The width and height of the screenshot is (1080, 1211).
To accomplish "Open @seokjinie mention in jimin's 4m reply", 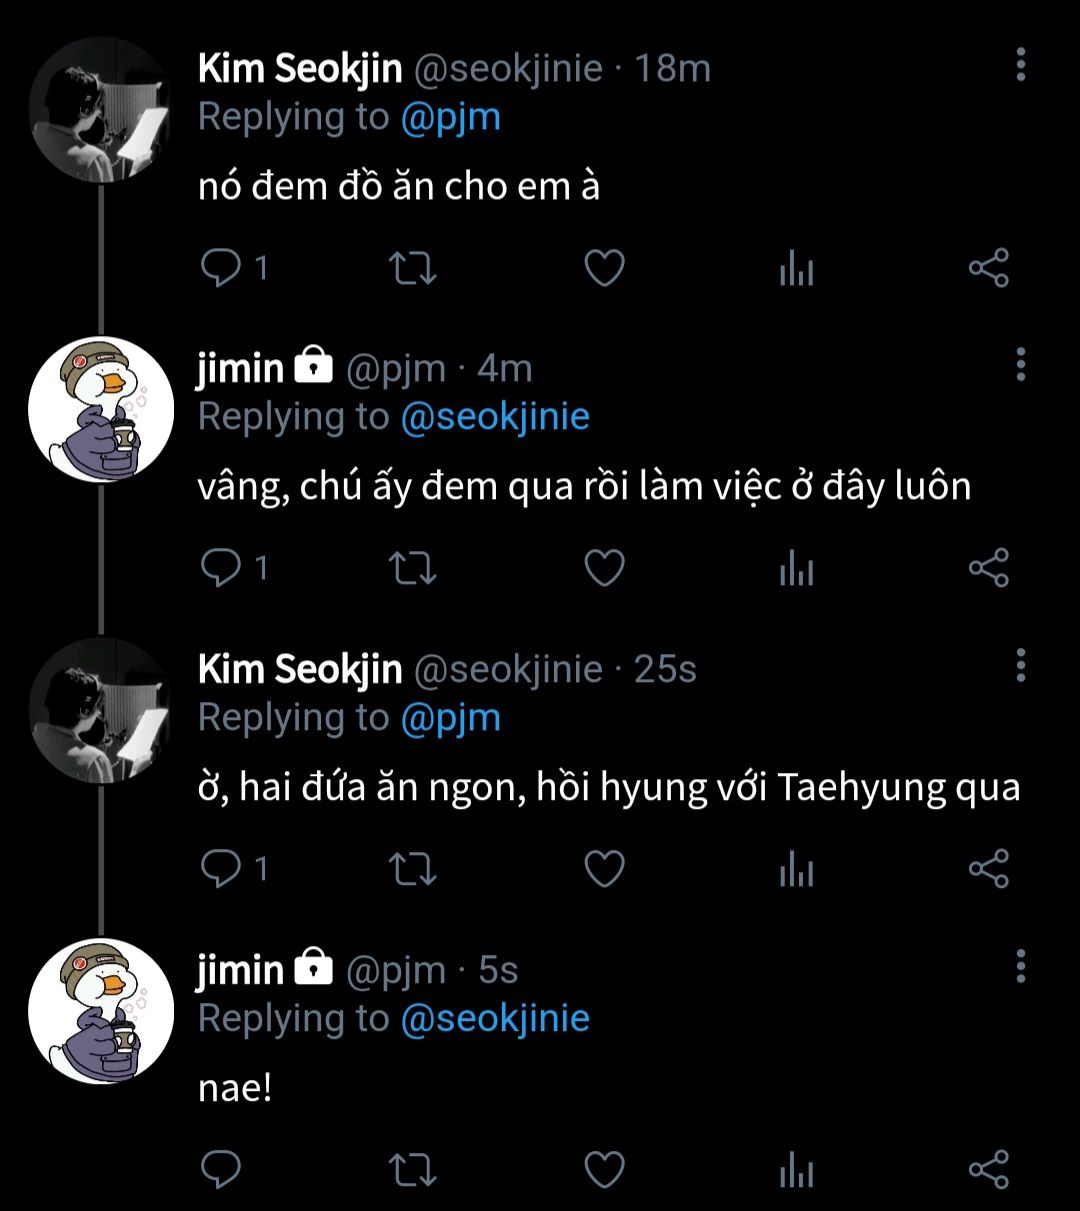I will coord(494,416).
